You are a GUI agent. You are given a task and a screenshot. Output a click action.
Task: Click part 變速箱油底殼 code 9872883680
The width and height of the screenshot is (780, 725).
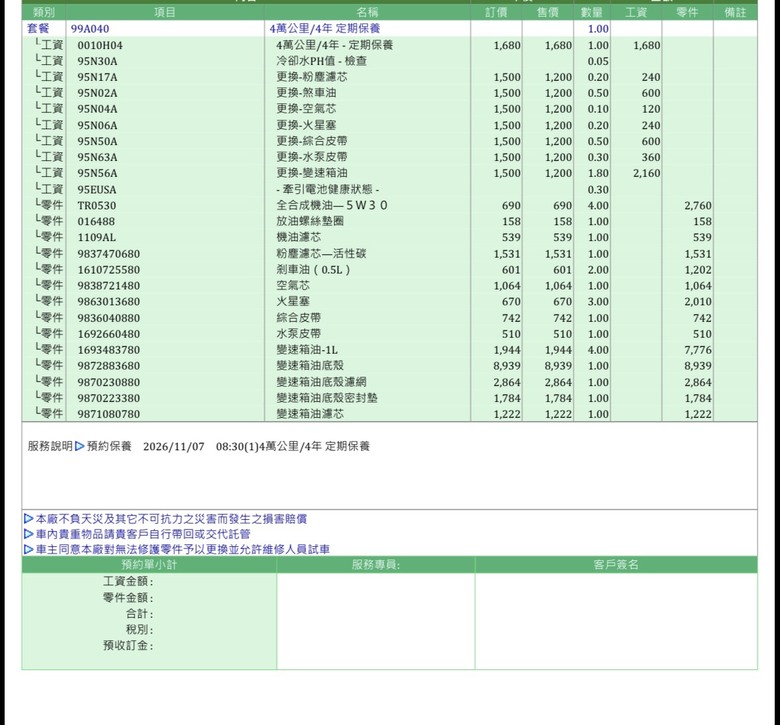click(x=108, y=366)
